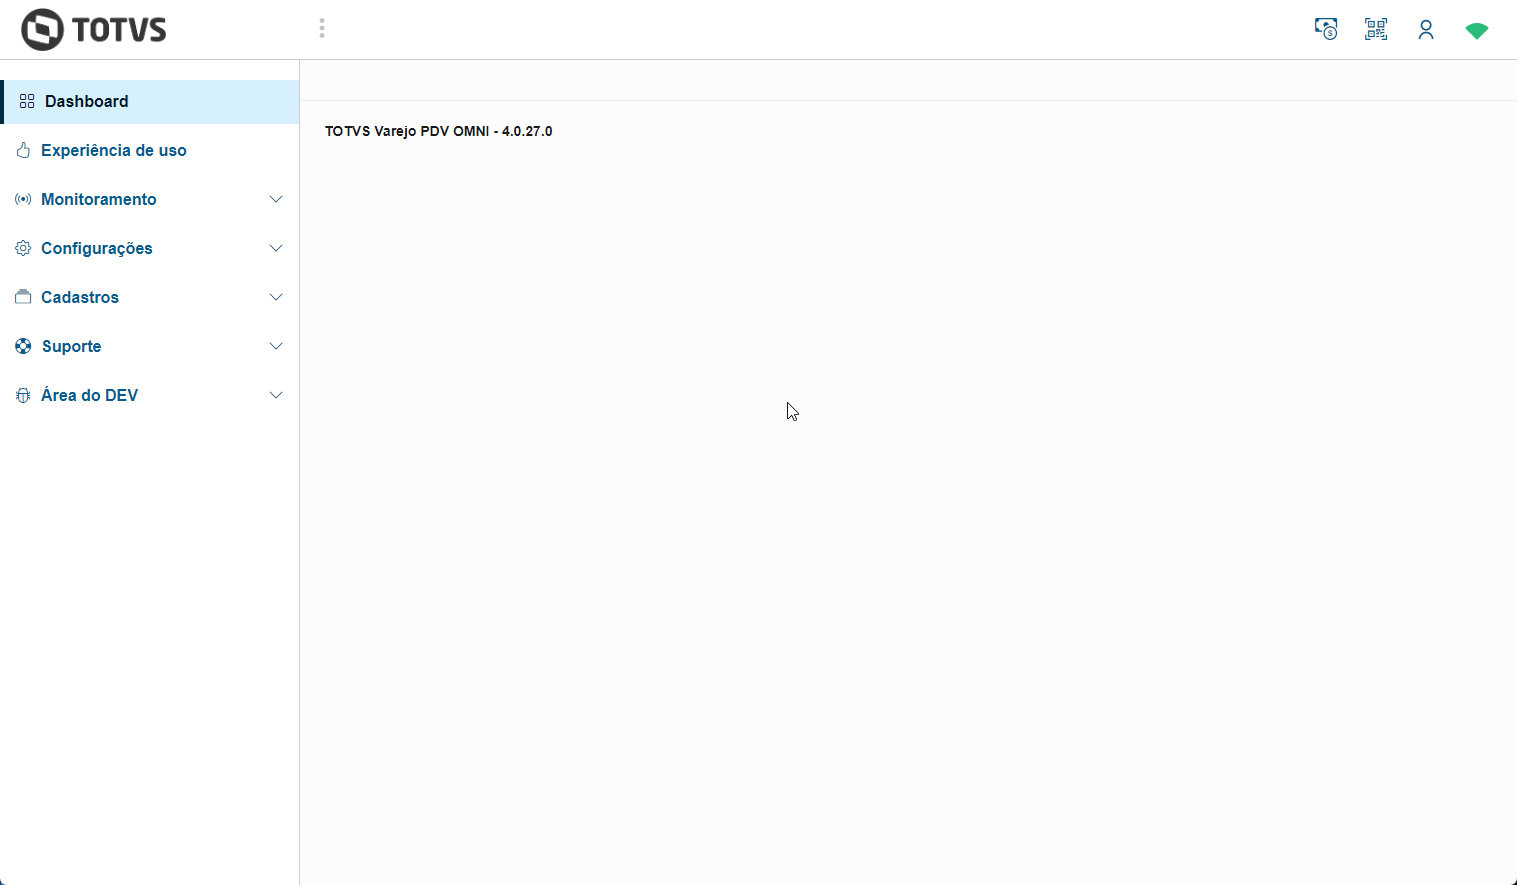The image size is (1517, 885).
Task: Open the Suporte menu
Action: [x=150, y=346]
